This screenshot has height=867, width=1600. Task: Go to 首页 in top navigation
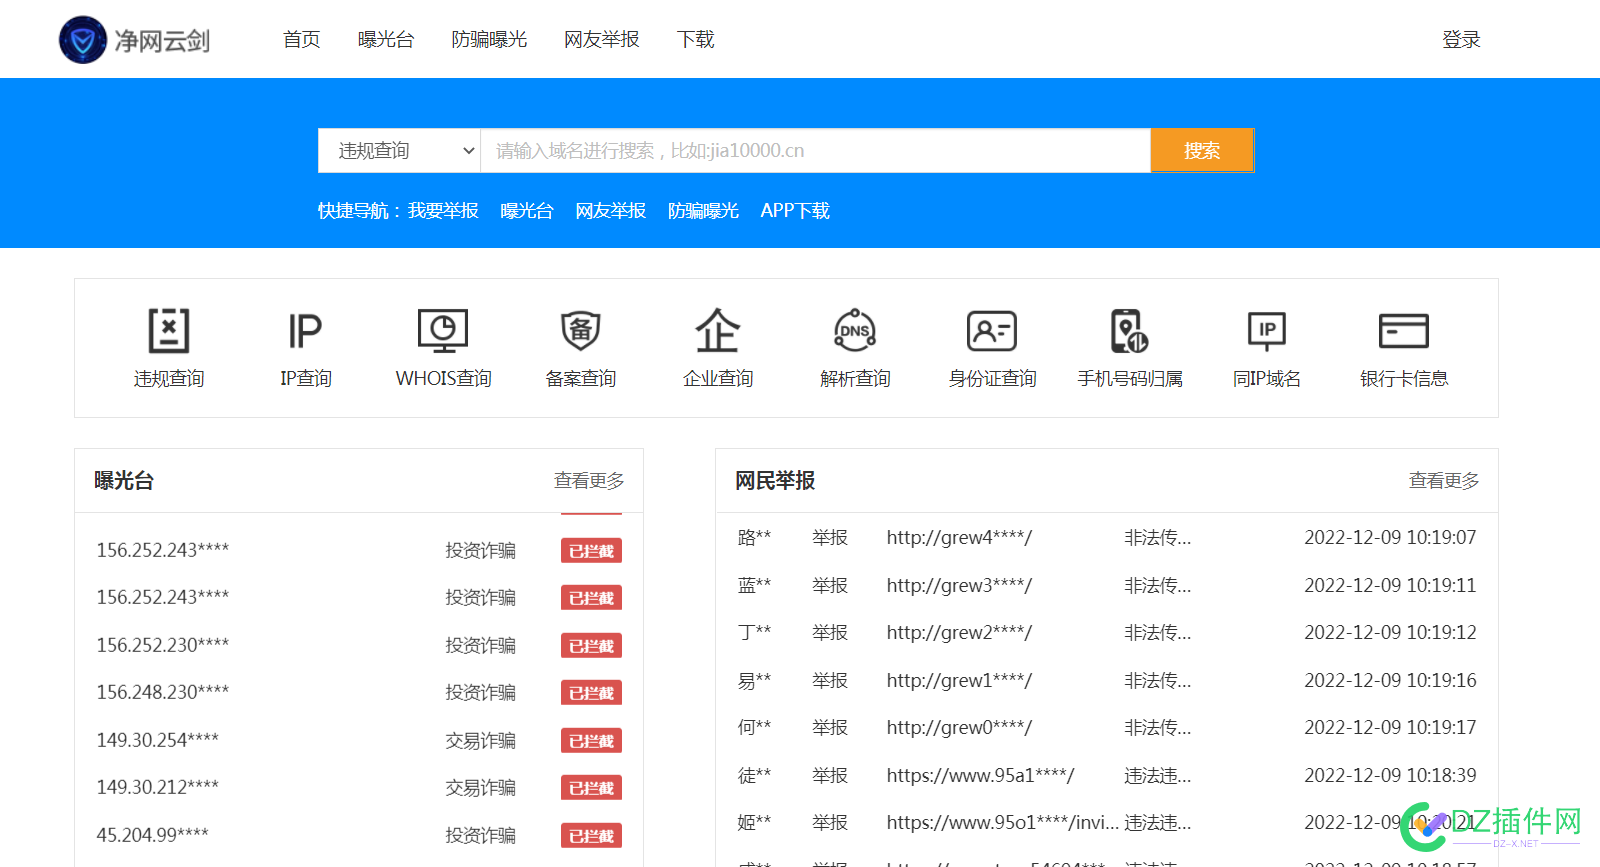pos(301,39)
